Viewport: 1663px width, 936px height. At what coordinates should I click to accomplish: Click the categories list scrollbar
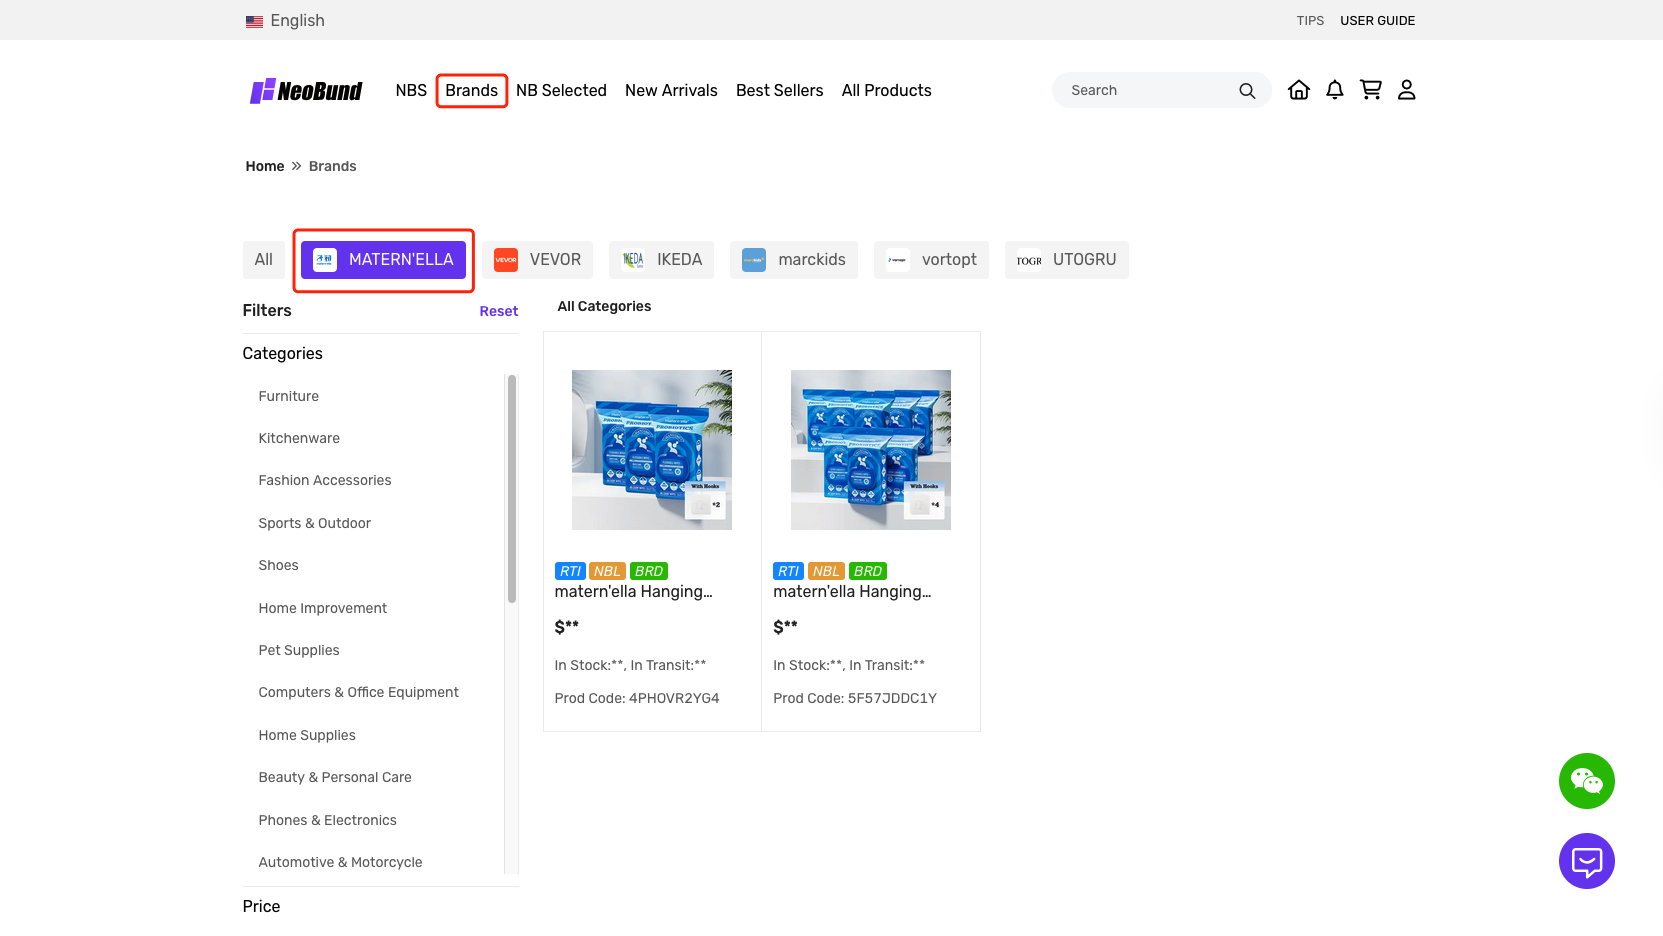(x=512, y=489)
